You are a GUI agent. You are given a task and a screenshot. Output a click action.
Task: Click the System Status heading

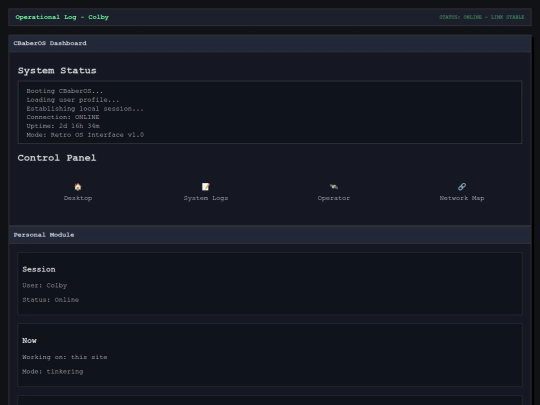pos(57,71)
